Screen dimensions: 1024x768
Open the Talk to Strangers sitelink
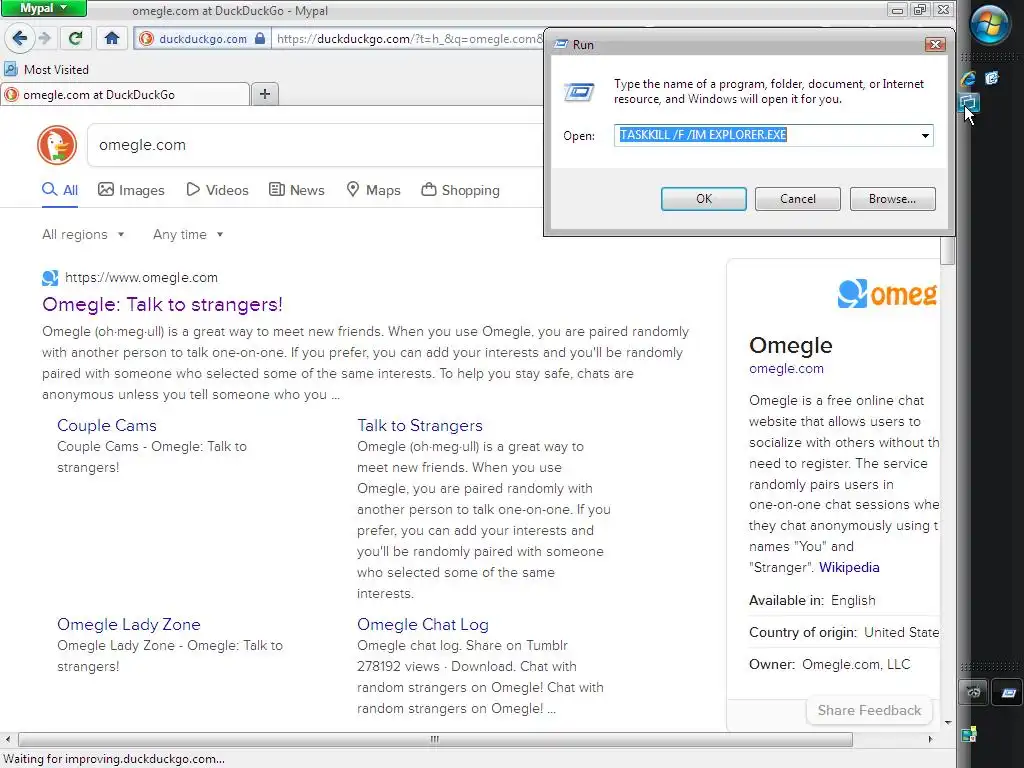point(420,425)
